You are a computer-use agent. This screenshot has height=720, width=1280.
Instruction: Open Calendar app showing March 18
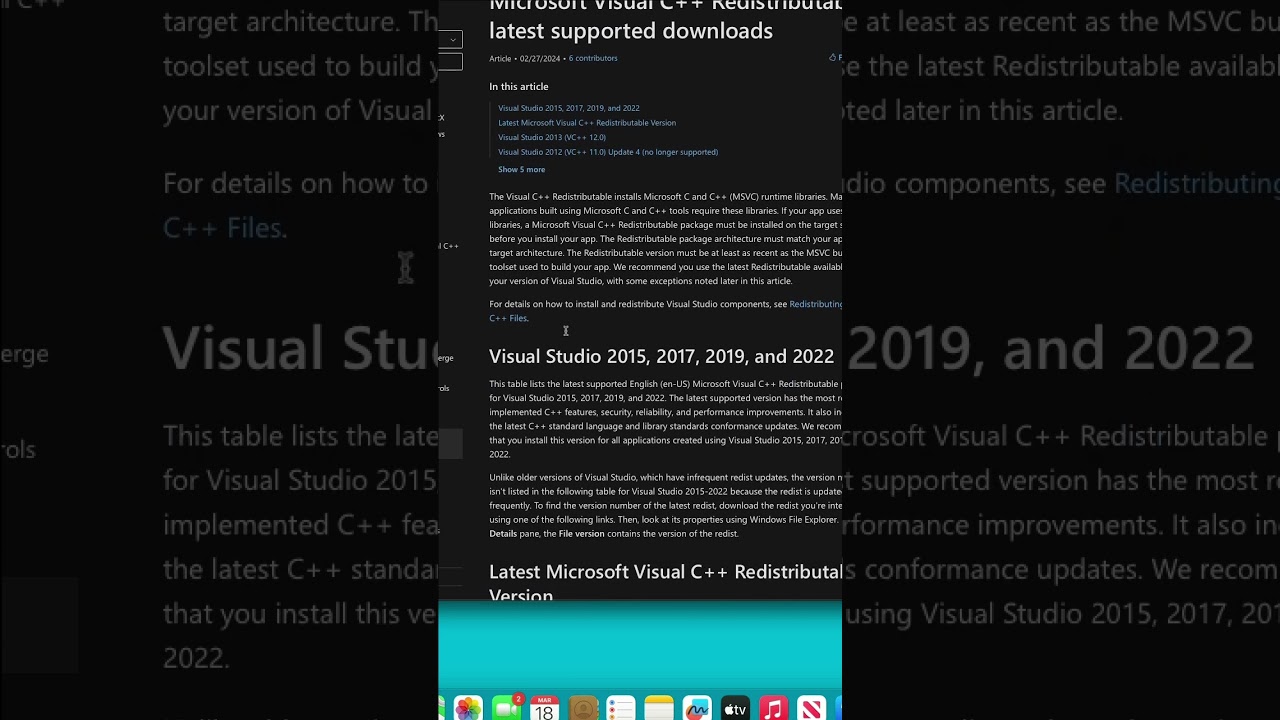click(544, 709)
